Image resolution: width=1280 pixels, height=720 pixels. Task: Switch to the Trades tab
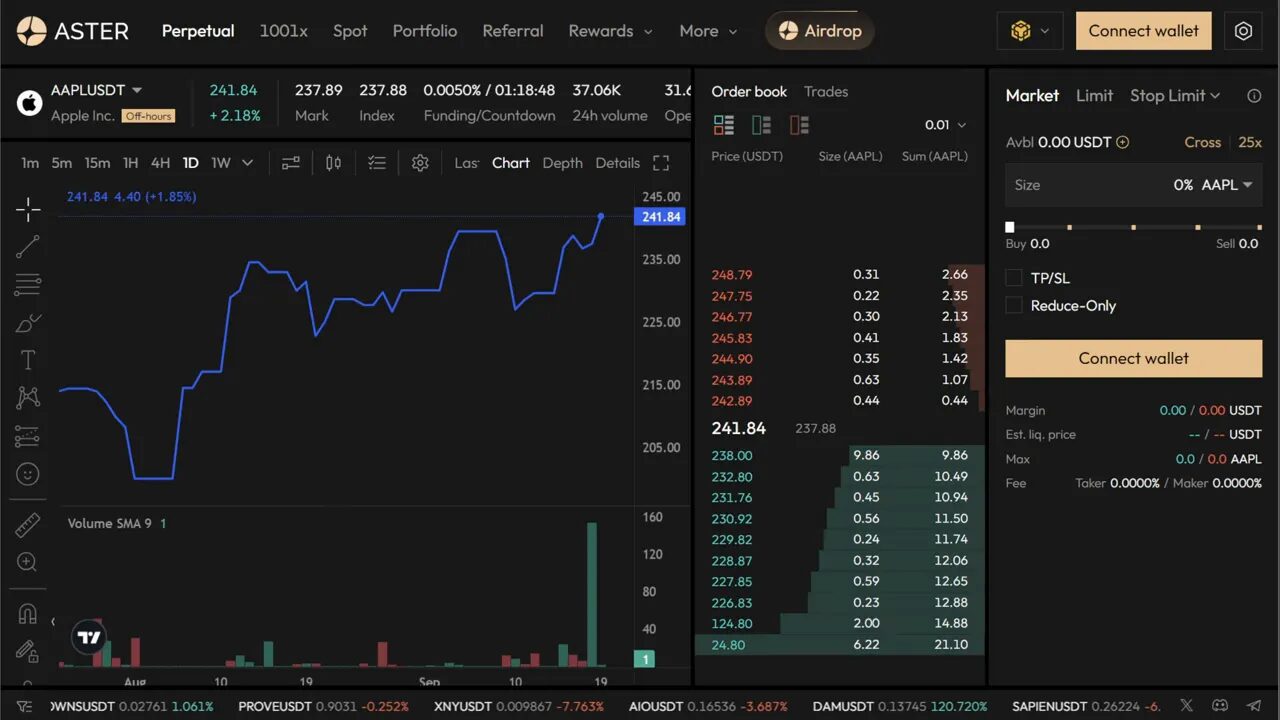tap(825, 91)
